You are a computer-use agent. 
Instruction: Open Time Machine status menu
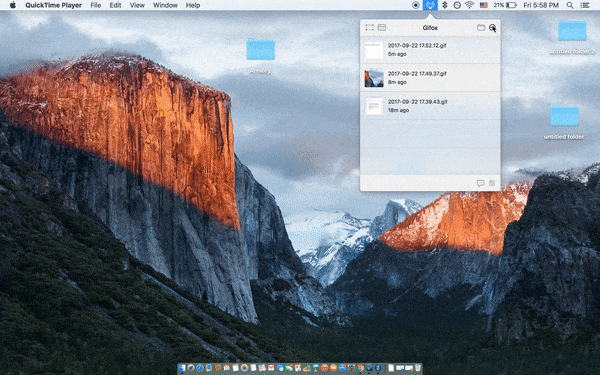[457, 5]
